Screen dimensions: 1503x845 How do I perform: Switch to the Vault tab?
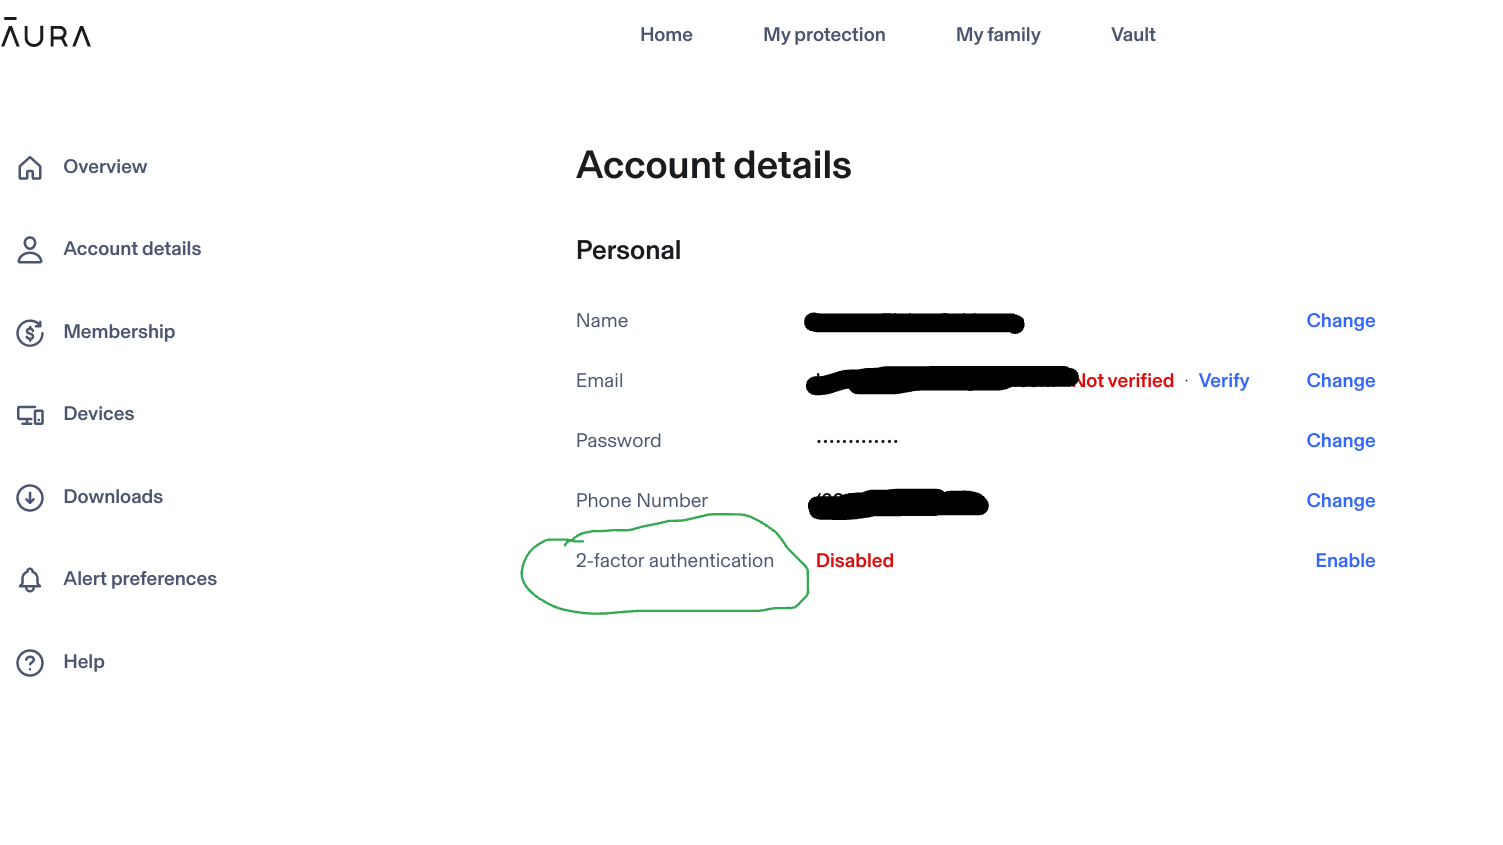[x=1133, y=34]
